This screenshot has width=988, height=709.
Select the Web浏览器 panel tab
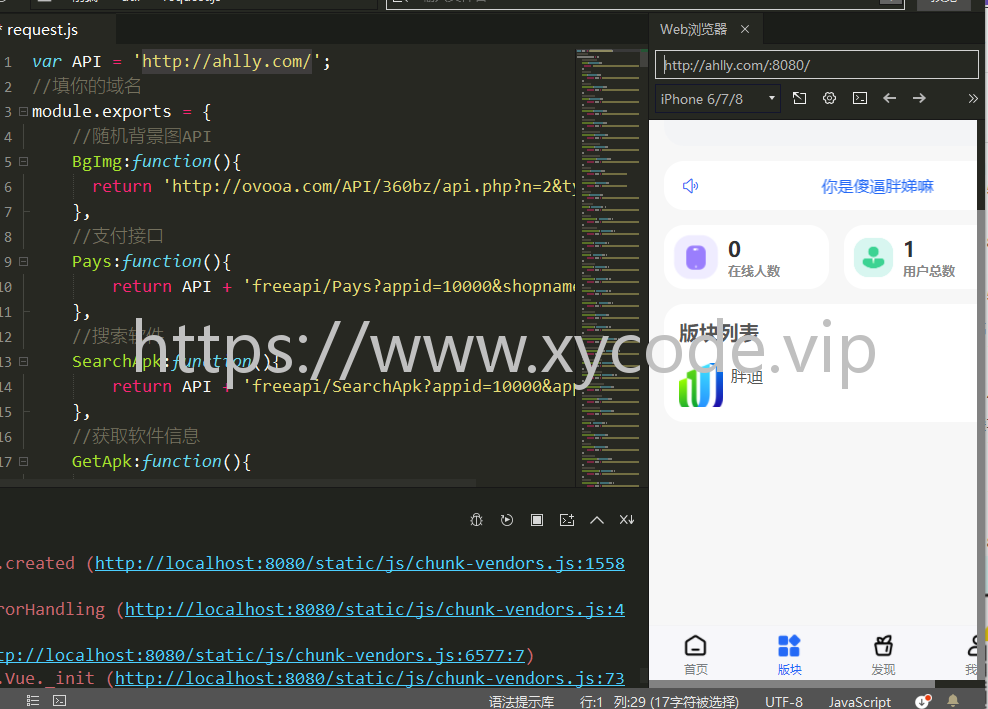tap(693, 29)
